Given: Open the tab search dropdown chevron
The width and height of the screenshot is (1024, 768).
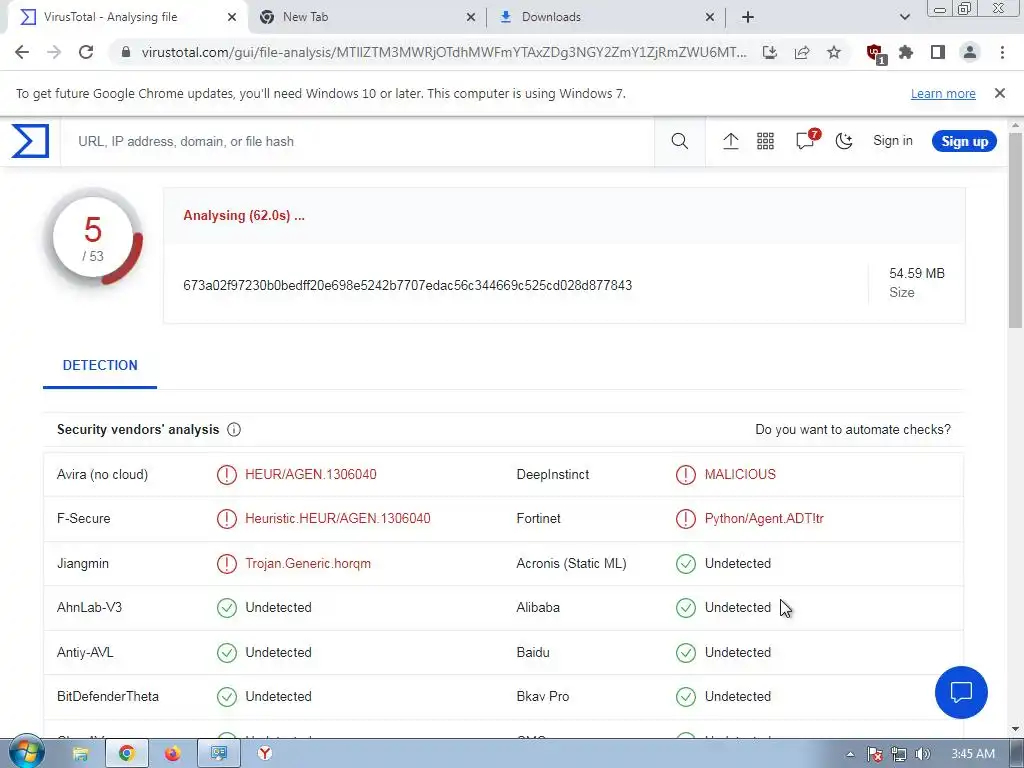Looking at the screenshot, I should point(904,17).
